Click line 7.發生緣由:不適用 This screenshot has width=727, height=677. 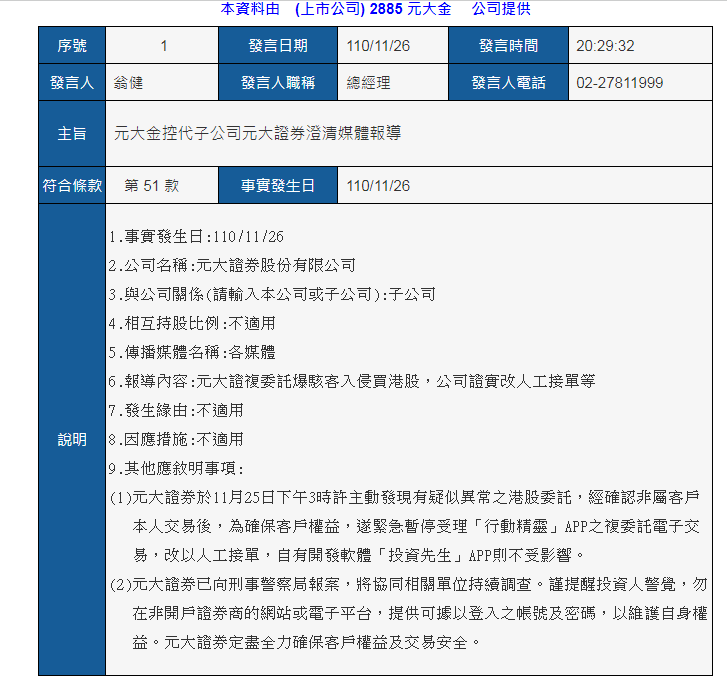pyautogui.click(x=176, y=410)
